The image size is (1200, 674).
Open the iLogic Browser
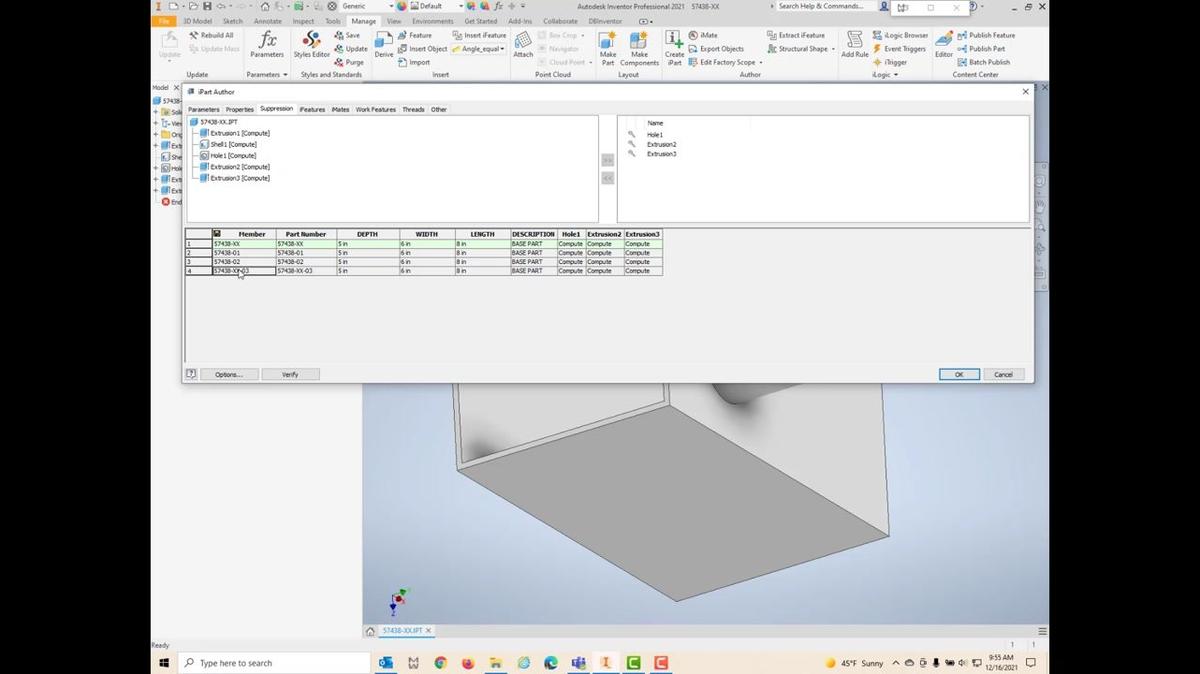pos(900,35)
